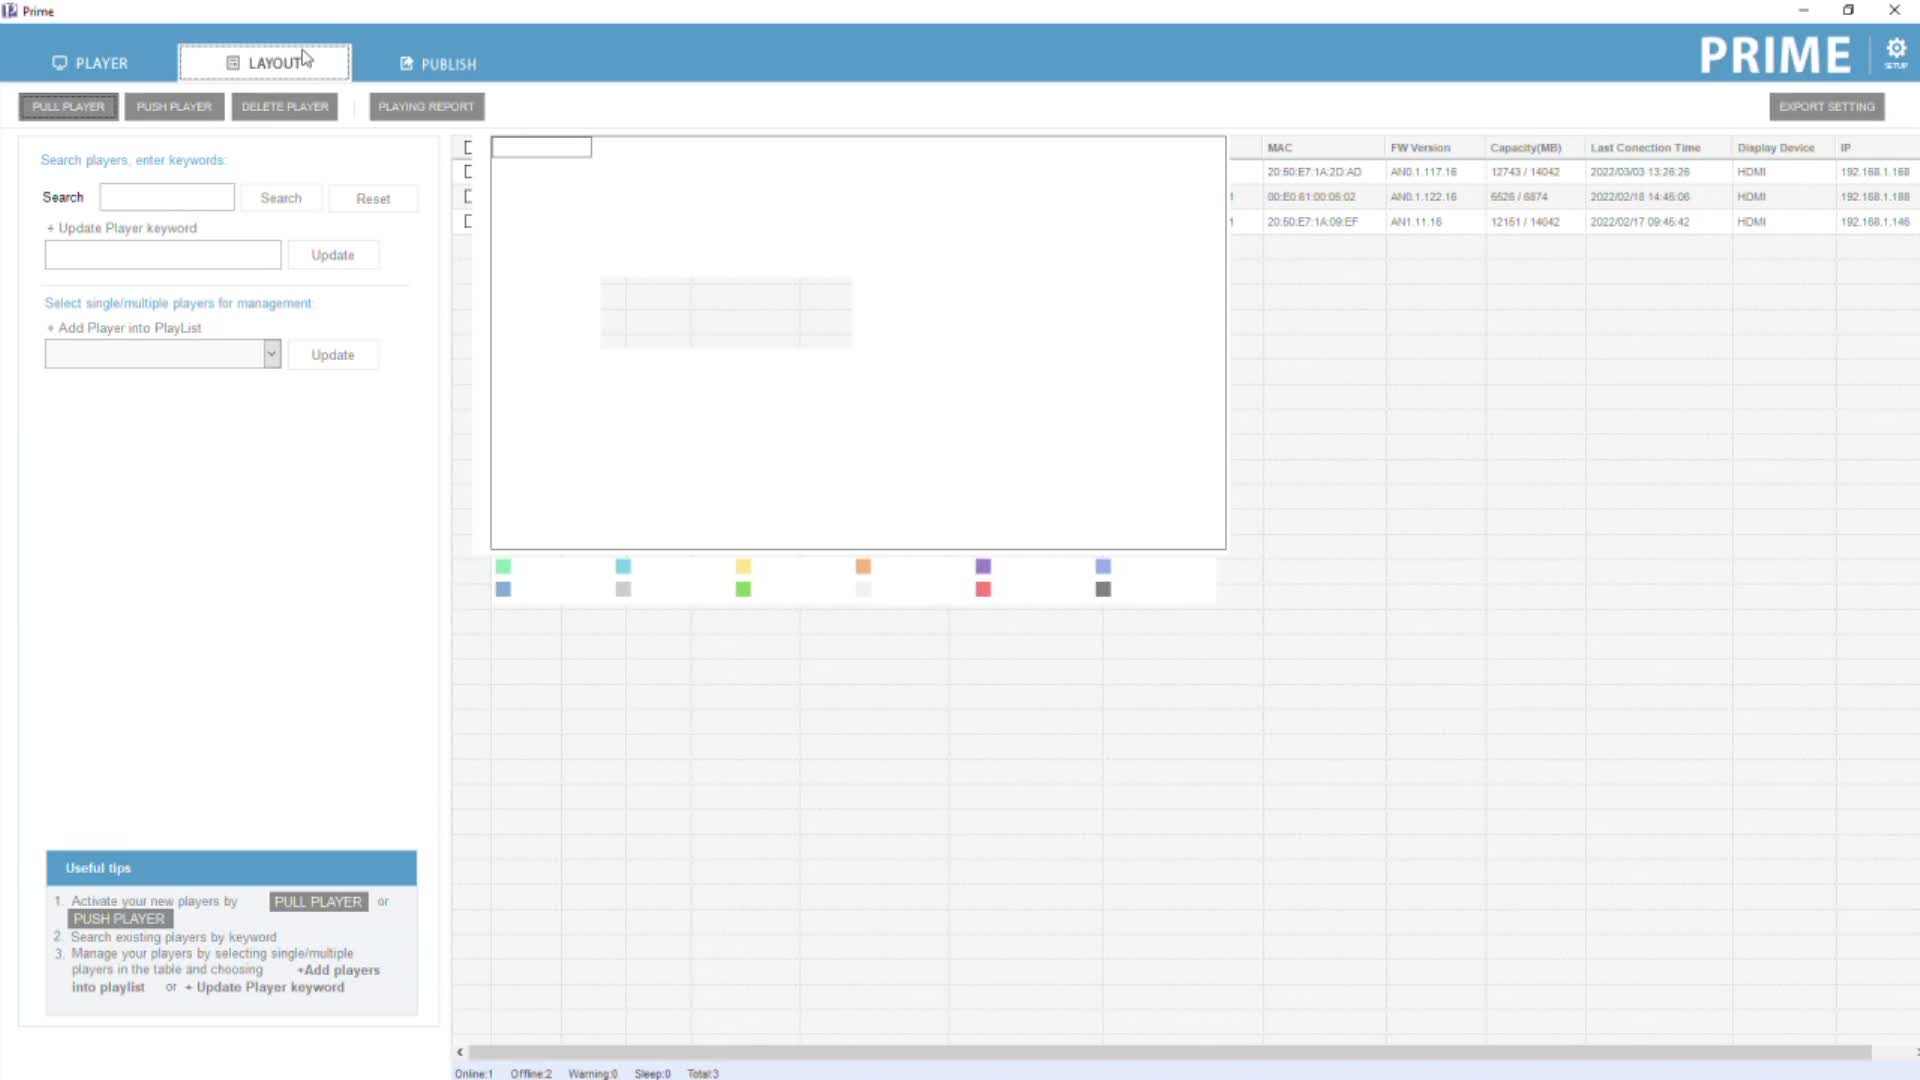This screenshot has height=1080, width=1920.
Task: Click the Prime app icon in title bar
Action: point(10,11)
